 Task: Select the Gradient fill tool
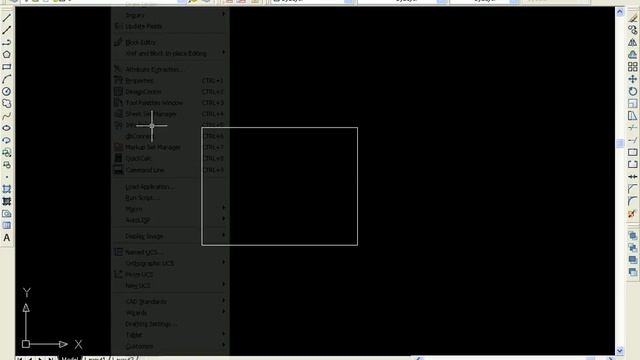7,202
